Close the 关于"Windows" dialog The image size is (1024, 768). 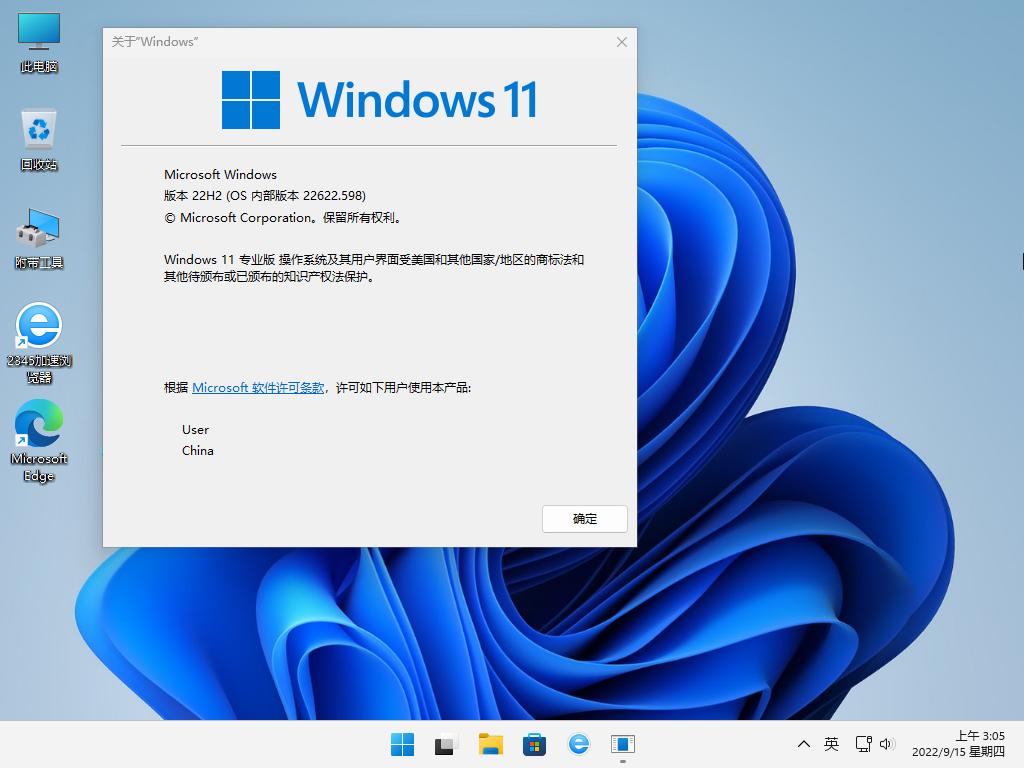point(622,42)
